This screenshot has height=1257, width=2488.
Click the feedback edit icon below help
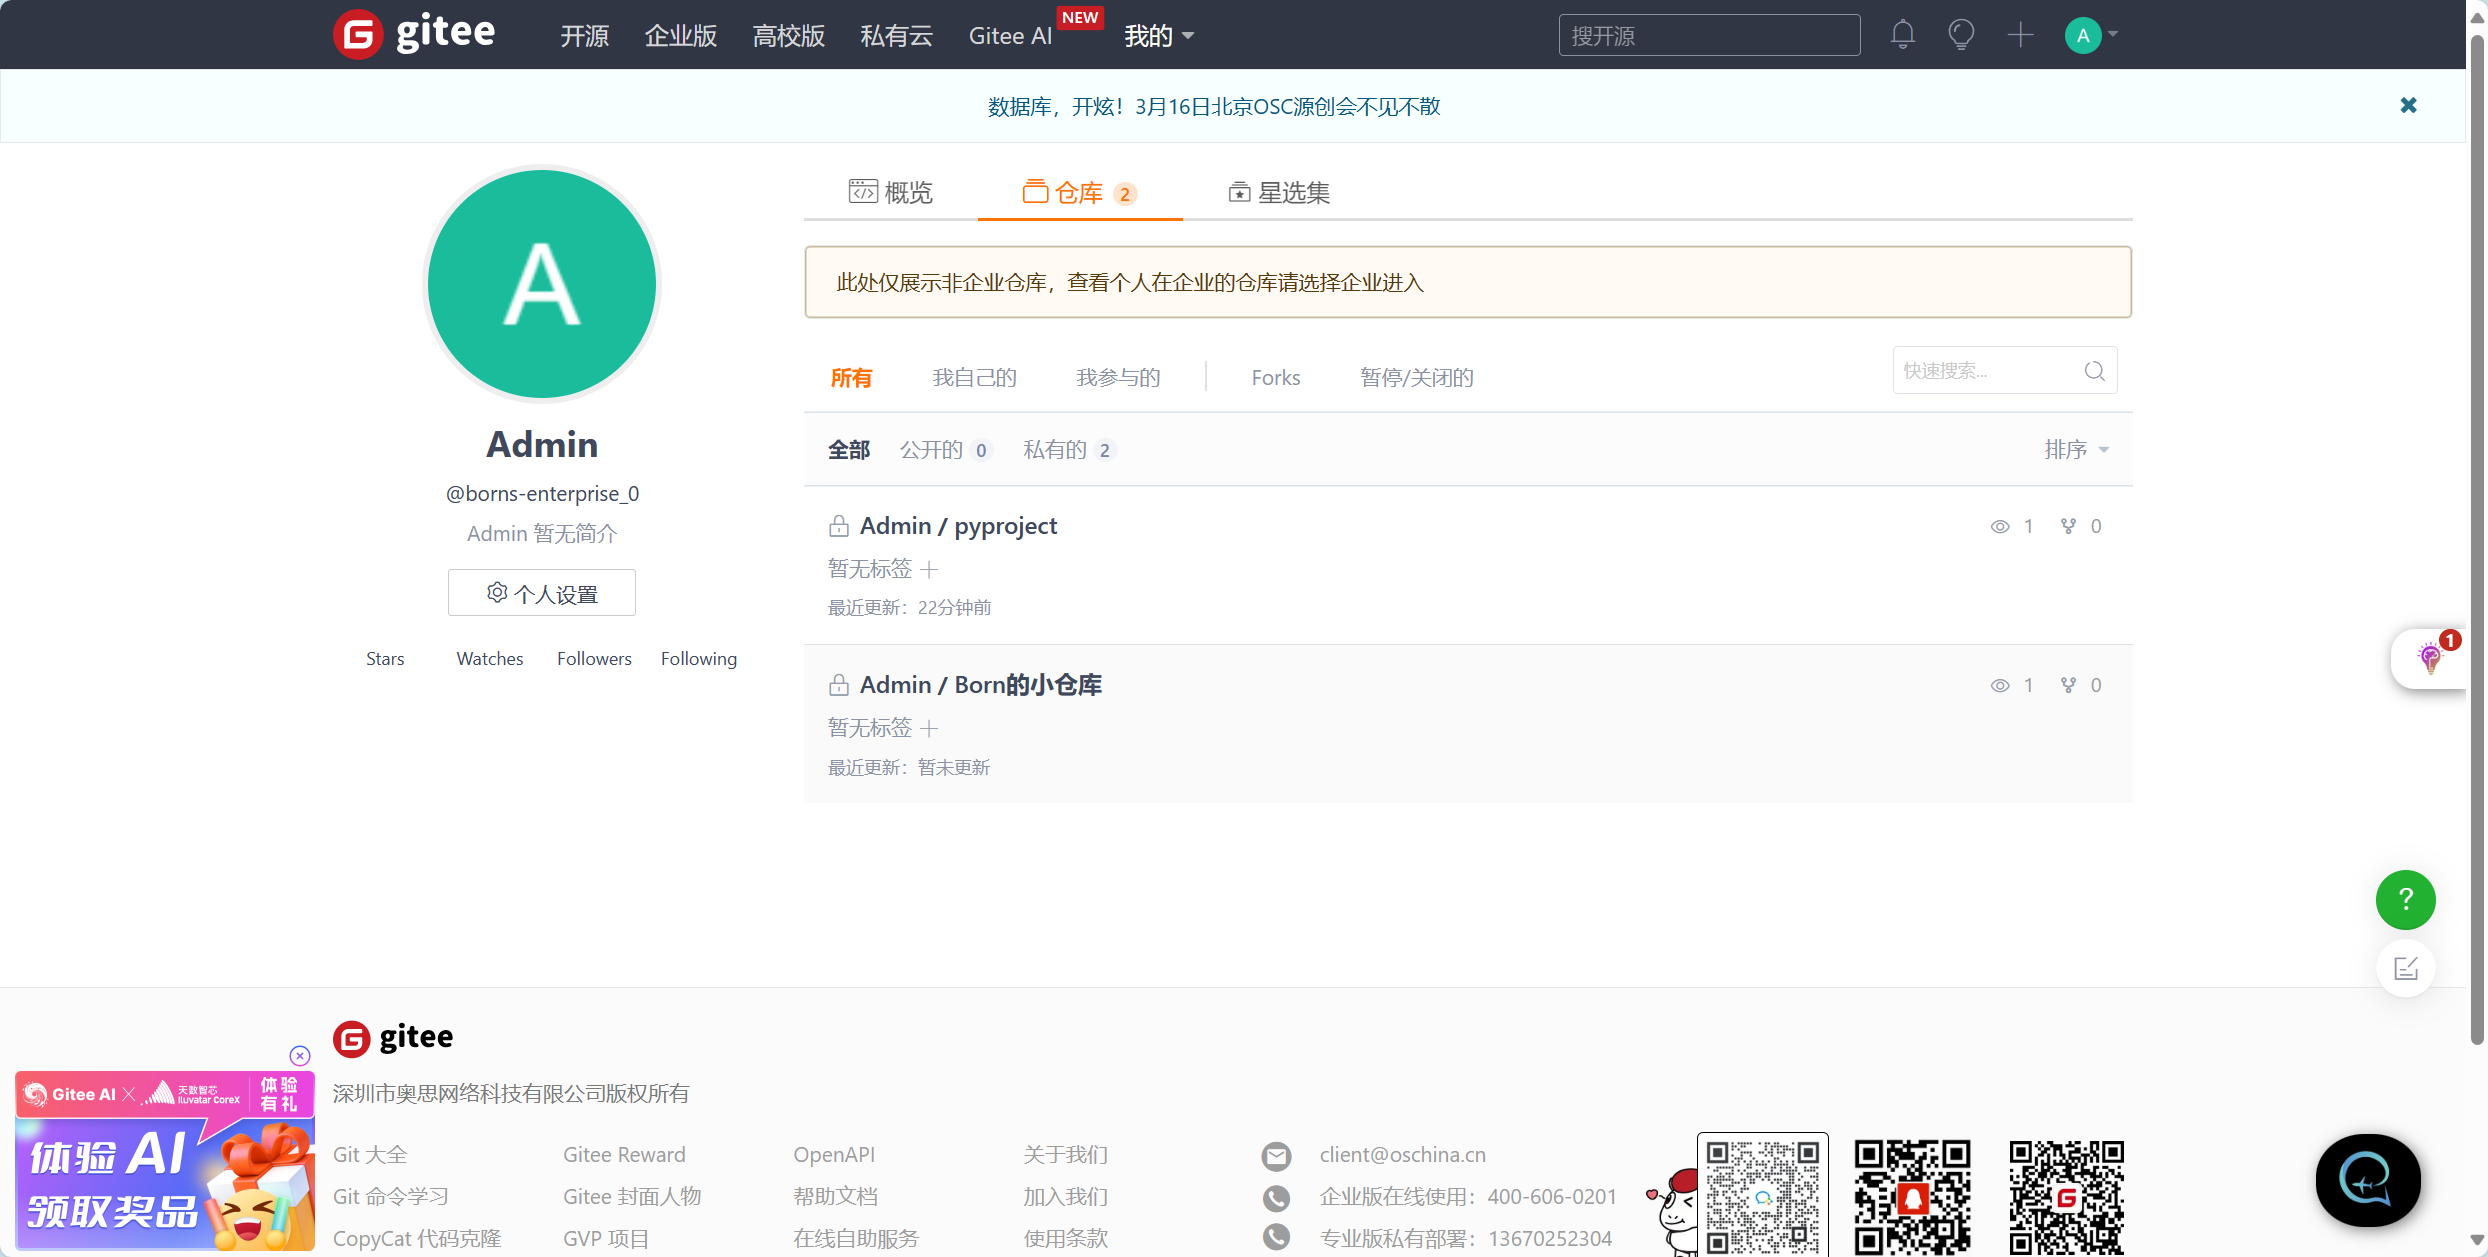pos(2405,968)
